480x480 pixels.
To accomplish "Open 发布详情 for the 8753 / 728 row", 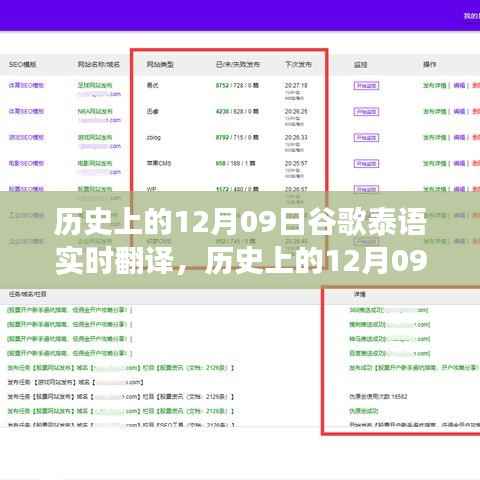I will click(435, 85).
